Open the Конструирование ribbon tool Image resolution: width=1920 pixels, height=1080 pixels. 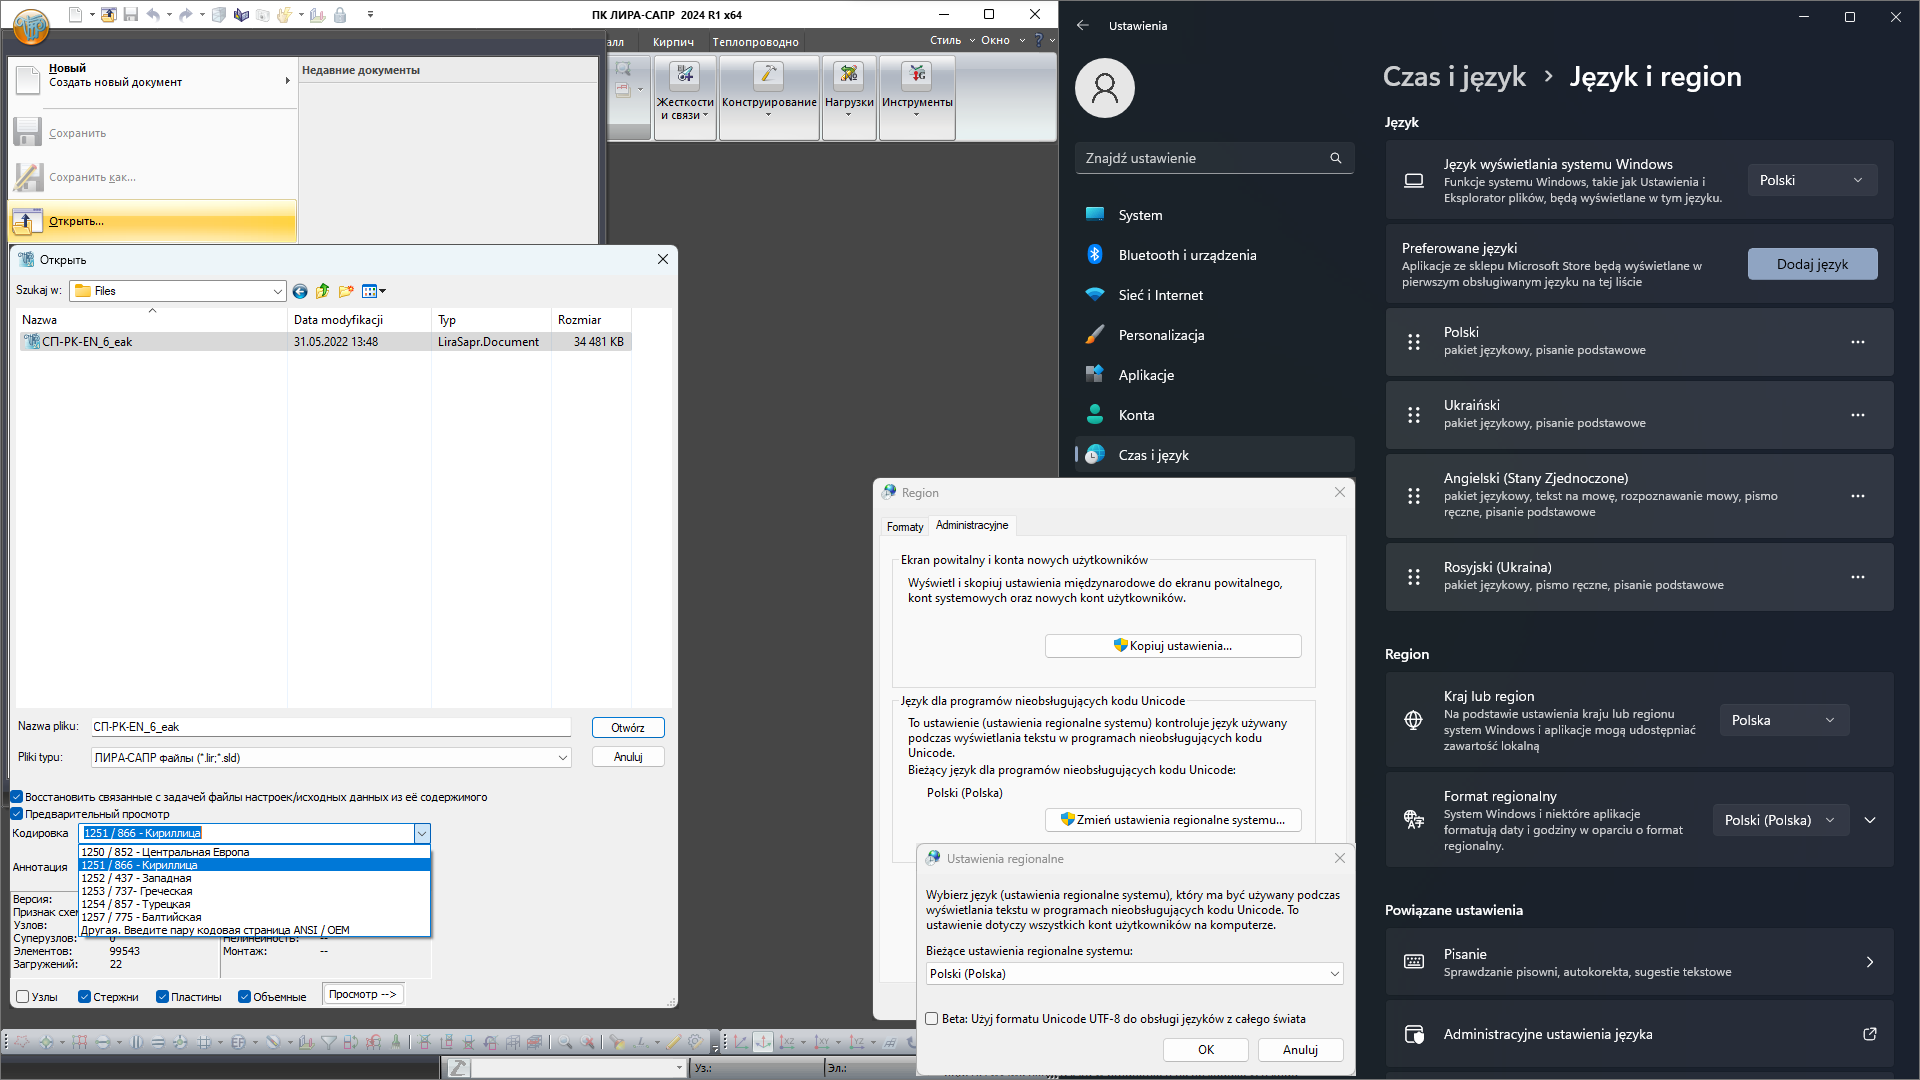768,76
